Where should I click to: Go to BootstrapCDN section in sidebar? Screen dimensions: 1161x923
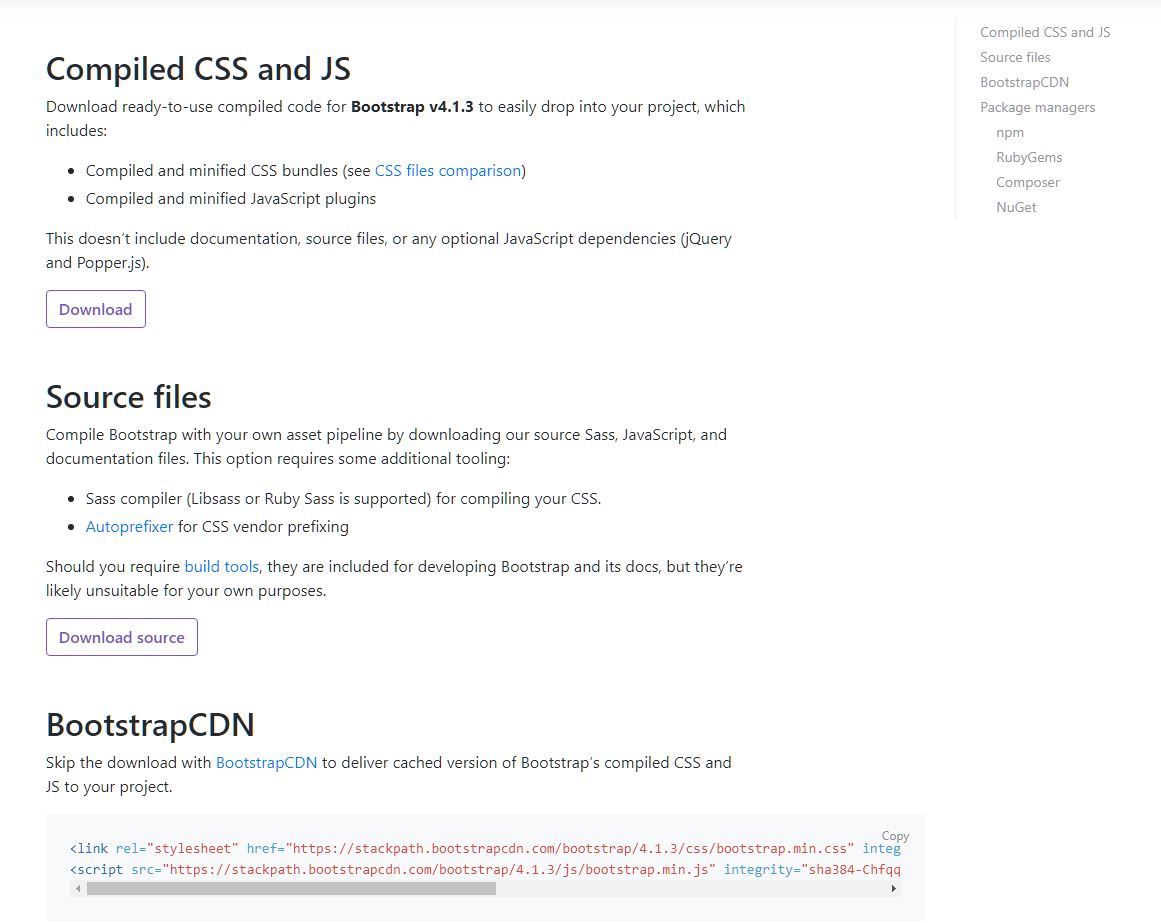1024,83
